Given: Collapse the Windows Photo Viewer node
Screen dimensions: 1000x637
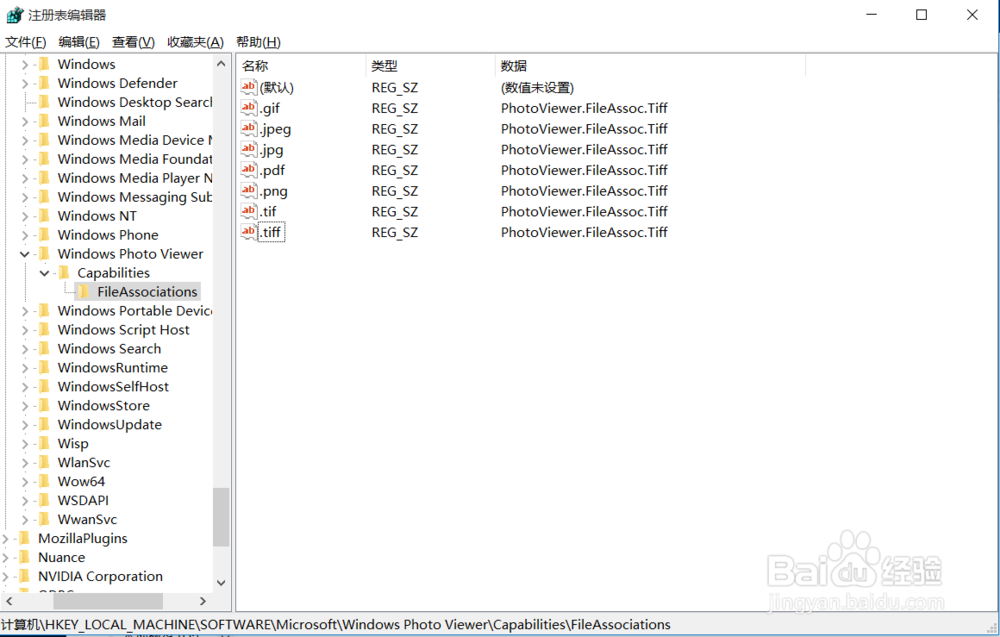Looking at the screenshot, I should (x=23, y=253).
